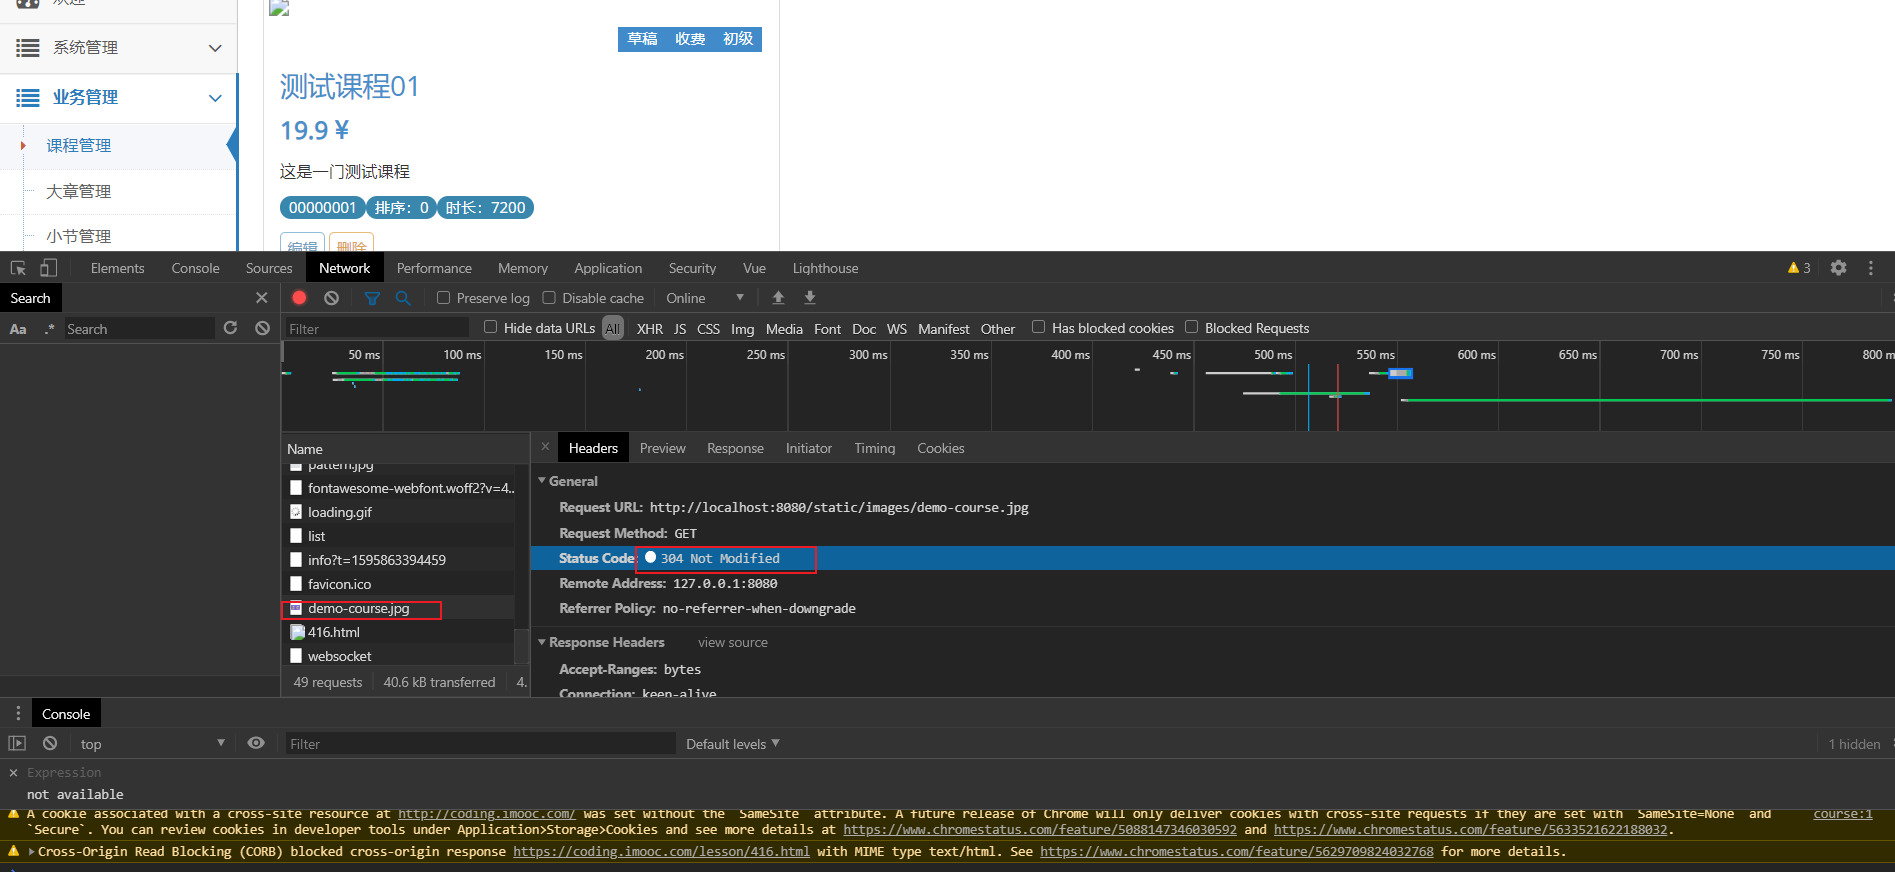Export HAR file download arrow icon
1895x872 pixels.
[x=810, y=298]
